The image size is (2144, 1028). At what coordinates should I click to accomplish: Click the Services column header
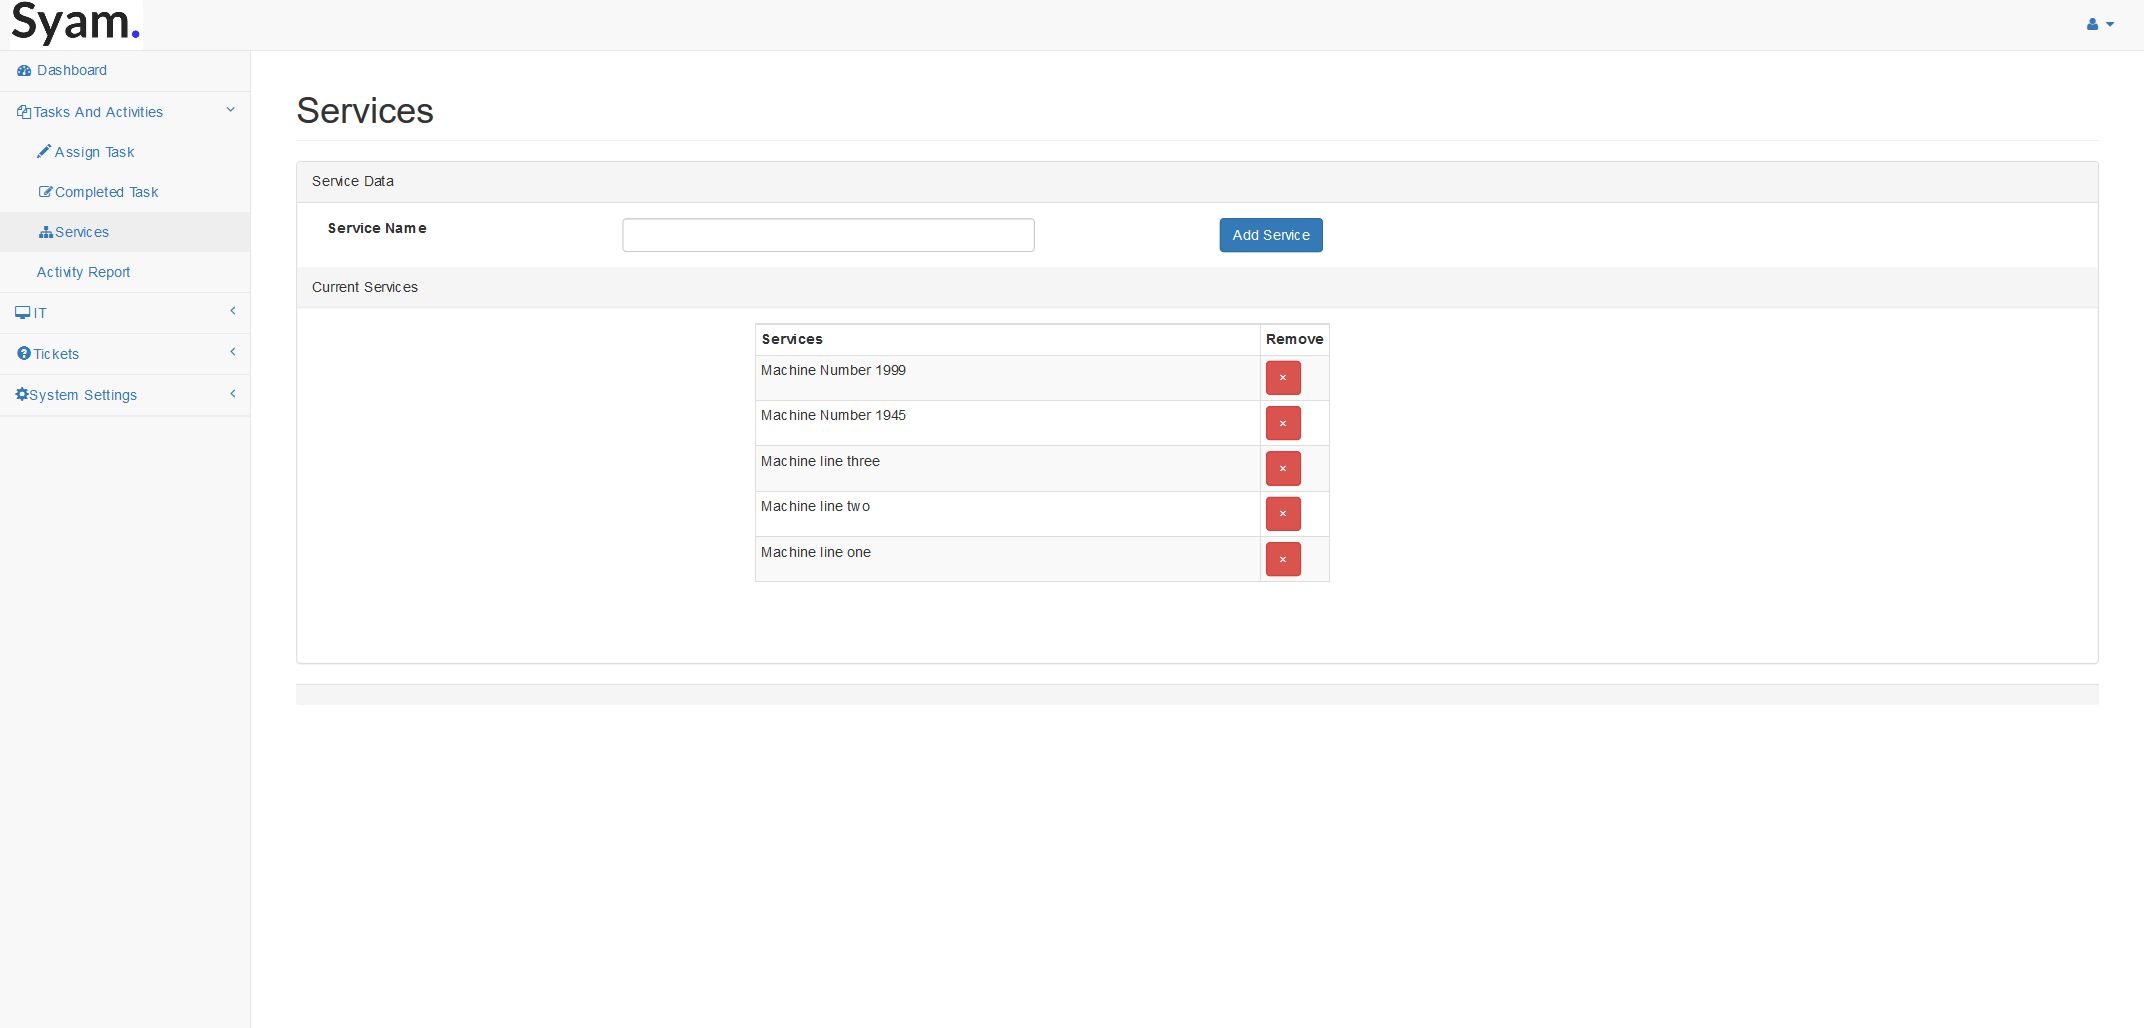click(792, 339)
